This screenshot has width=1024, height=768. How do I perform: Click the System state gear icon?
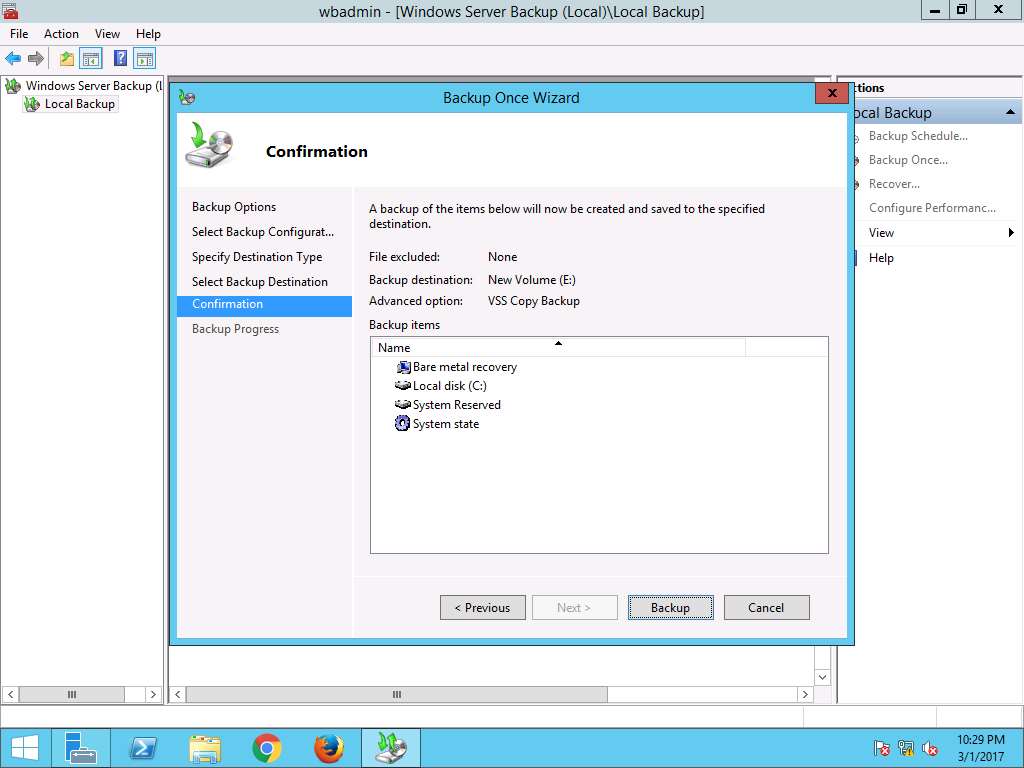(x=403, y=424)
